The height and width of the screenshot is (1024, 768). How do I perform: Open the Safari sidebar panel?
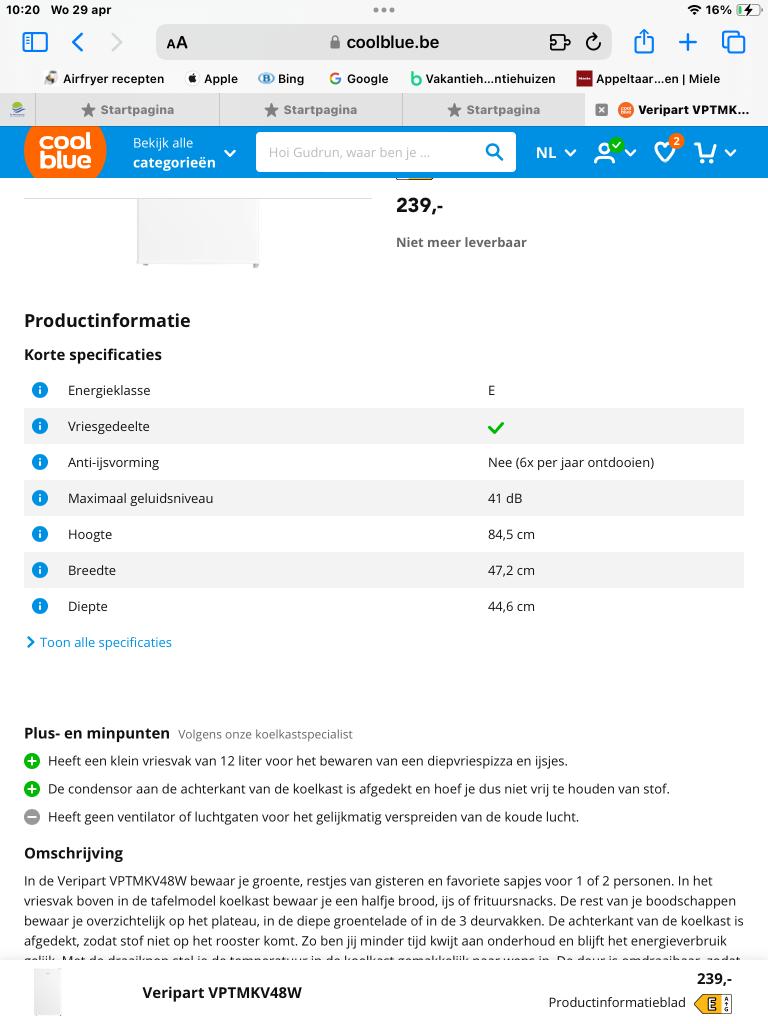35,42
